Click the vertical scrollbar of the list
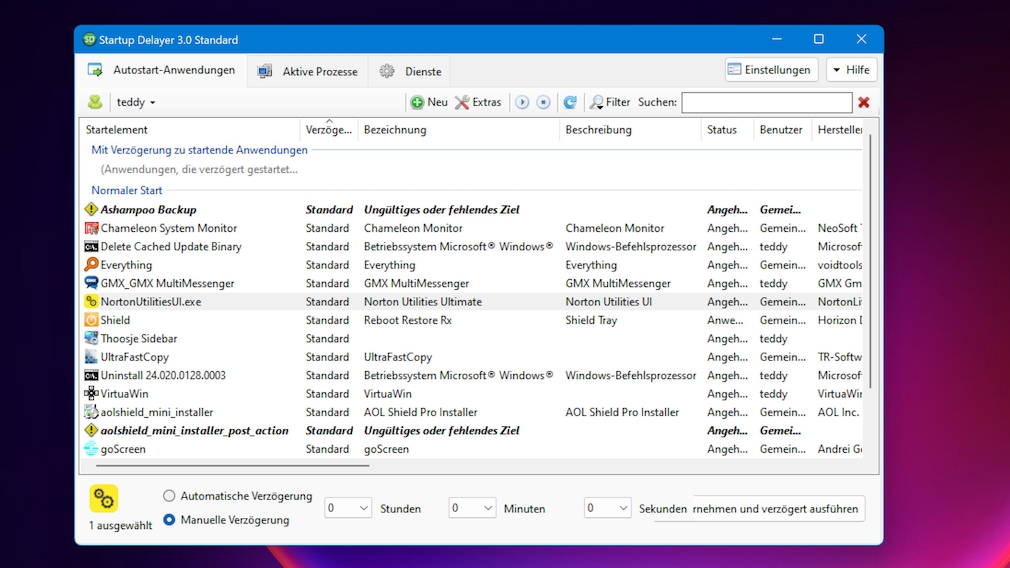The image size is (1010, 568). point(870,261)
